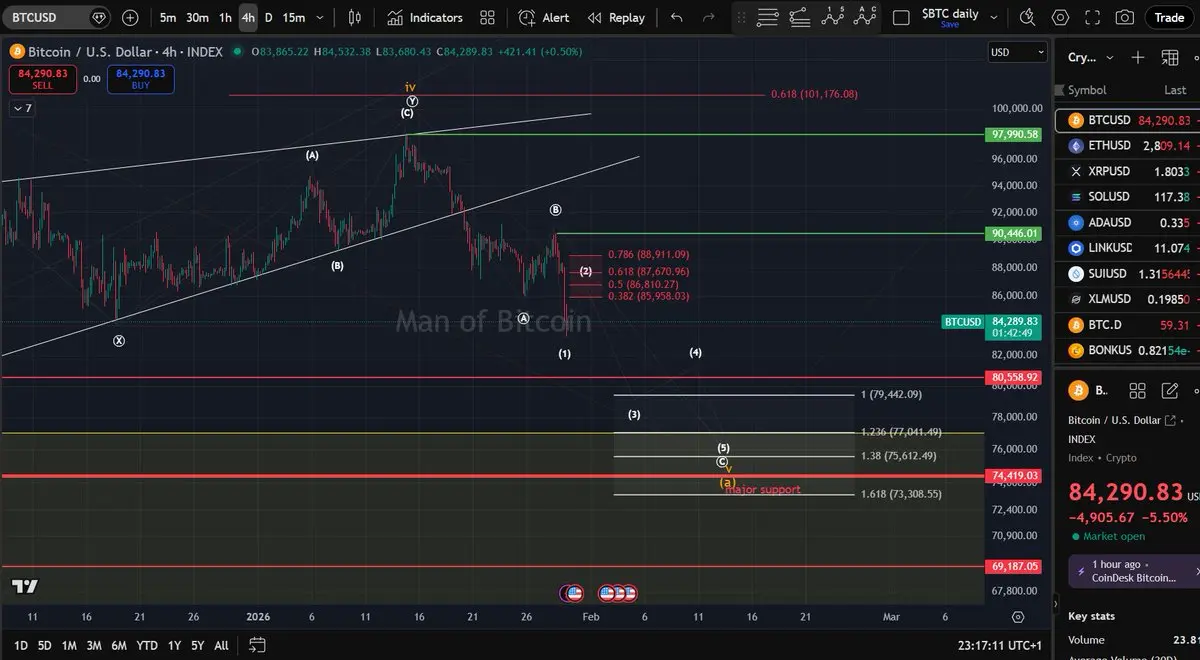Select XLMUSD in the watchlist

click(x=1128, y=299)
